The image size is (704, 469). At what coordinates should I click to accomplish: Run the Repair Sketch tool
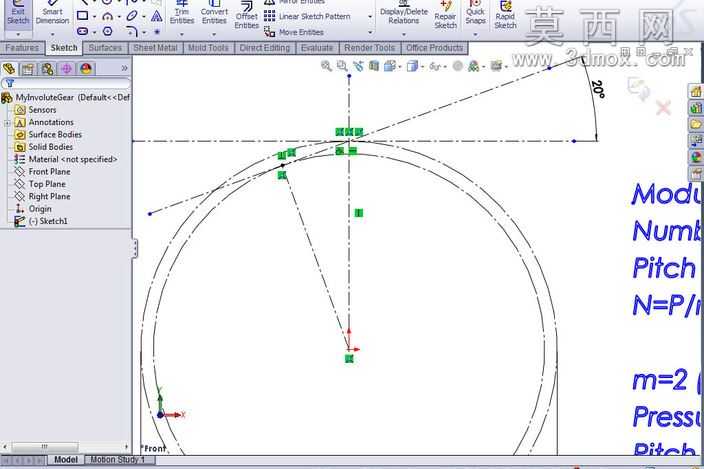pyautogui.click(x=445, y=15)
